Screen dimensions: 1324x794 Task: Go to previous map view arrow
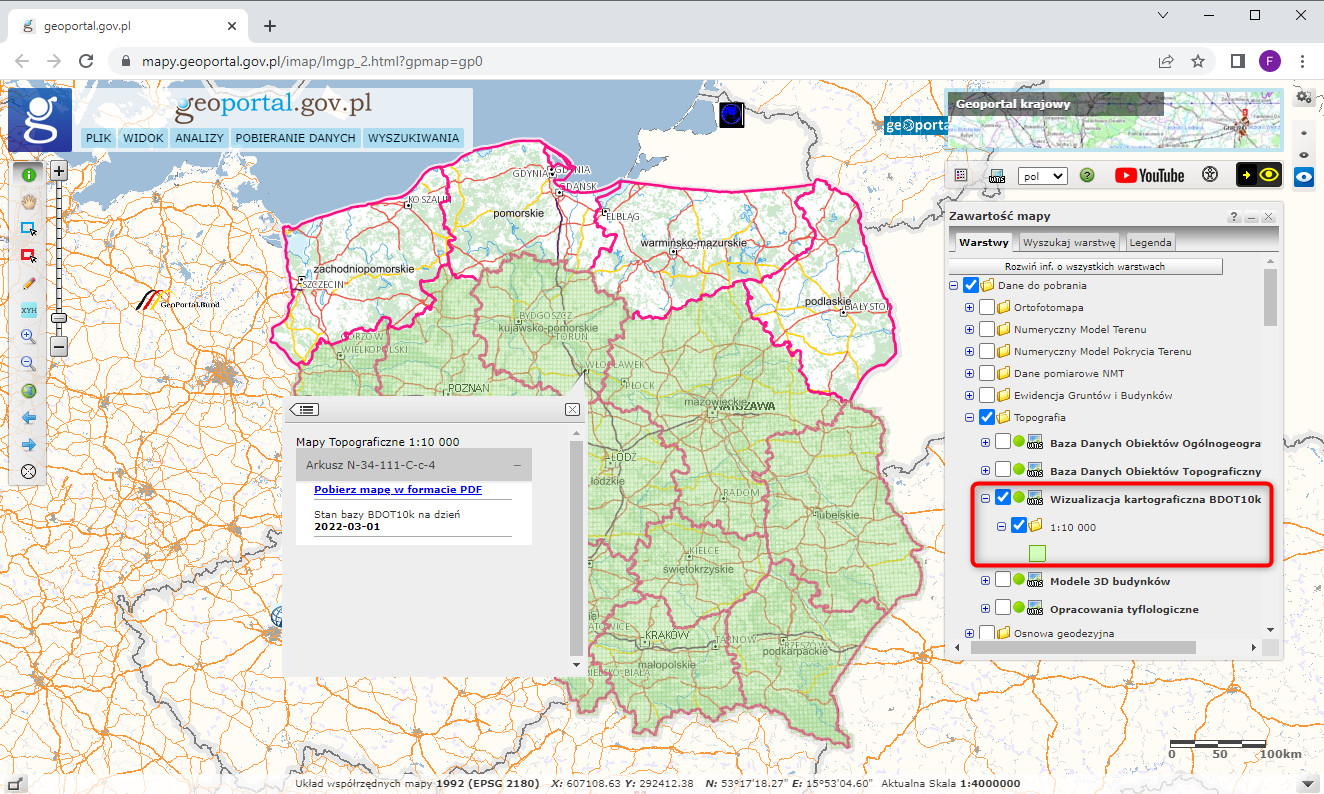(28, 418)
